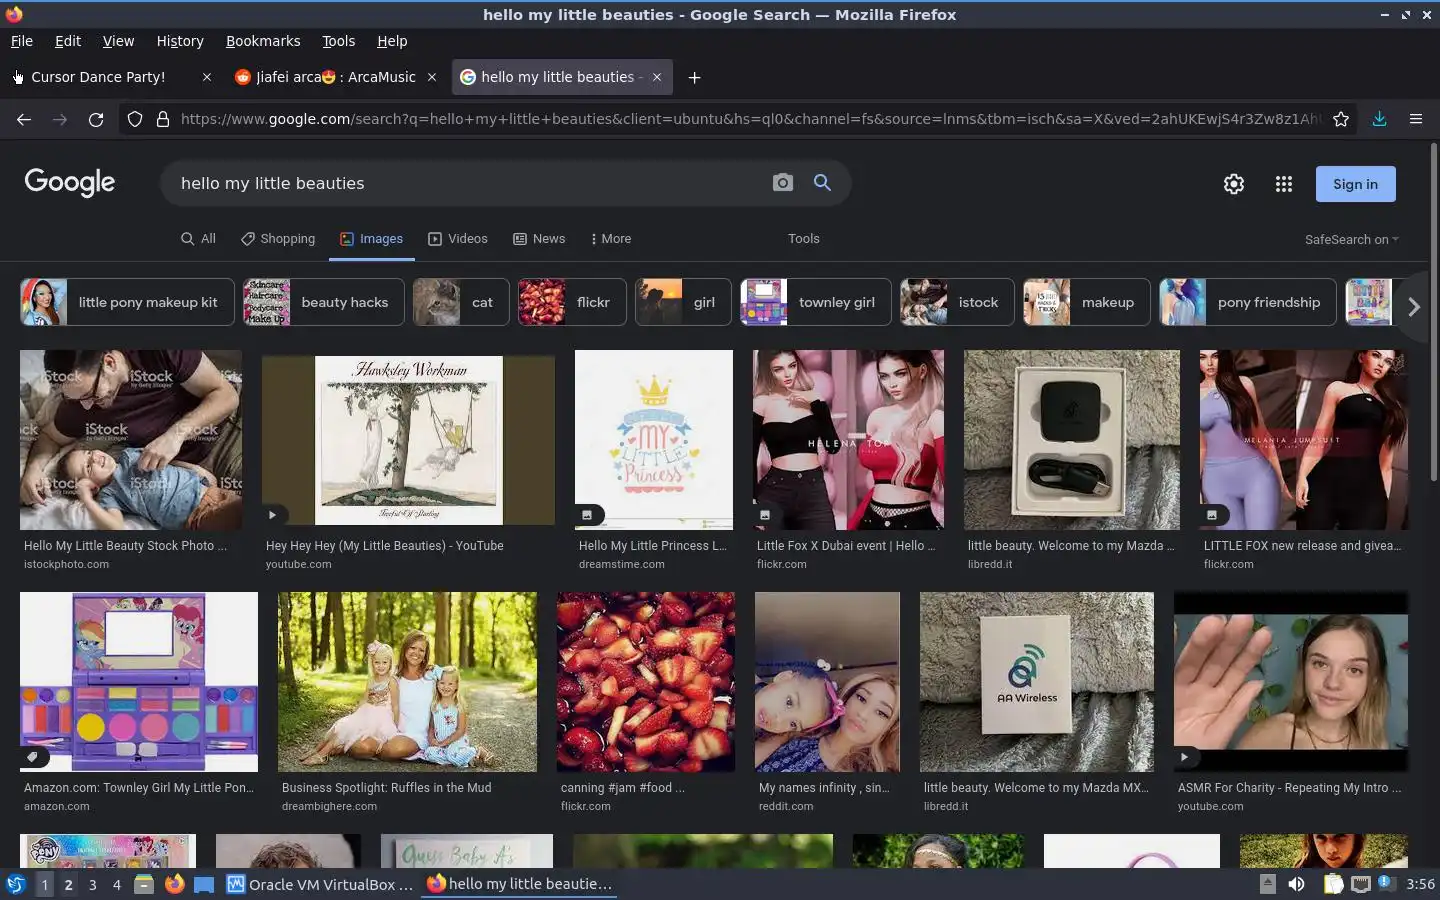Viewport: 1440px width, 900px height.
Task: Open the SafeSearch on dropdown
Action: click(x=1351, y=239)
